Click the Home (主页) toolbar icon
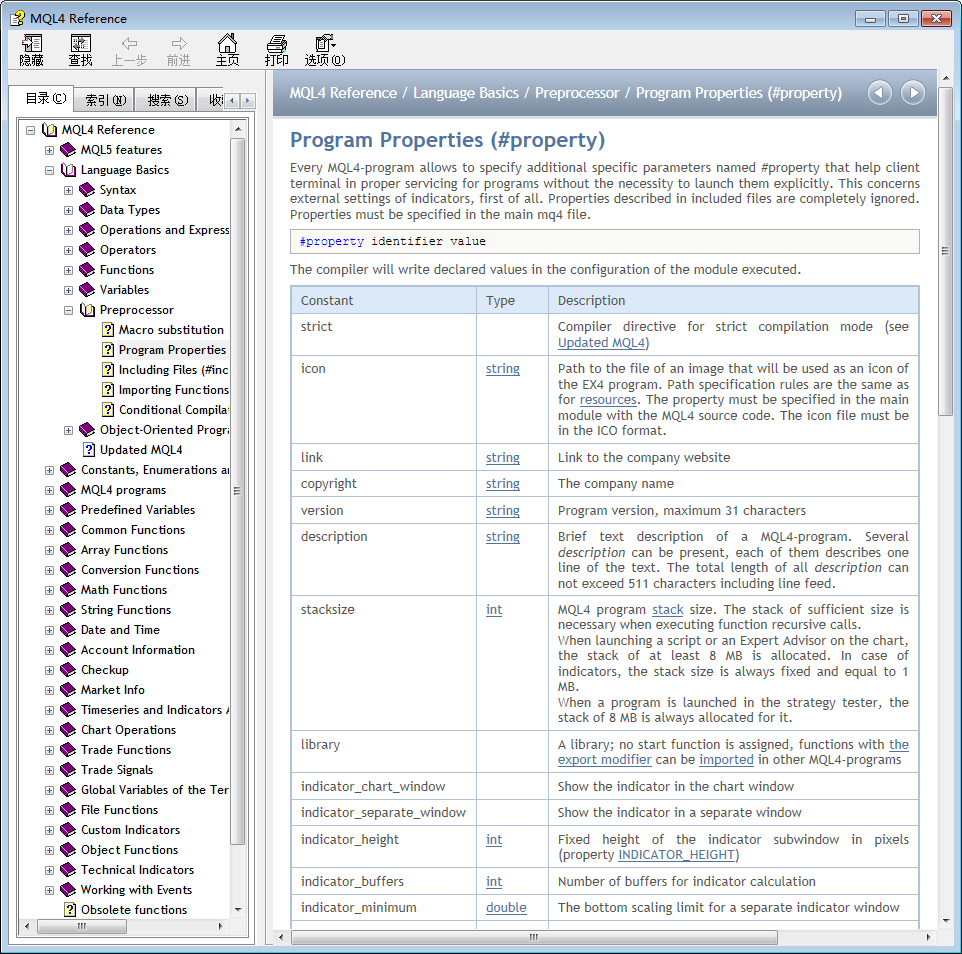Screen dimensions: 962x954 coord(227,50)
